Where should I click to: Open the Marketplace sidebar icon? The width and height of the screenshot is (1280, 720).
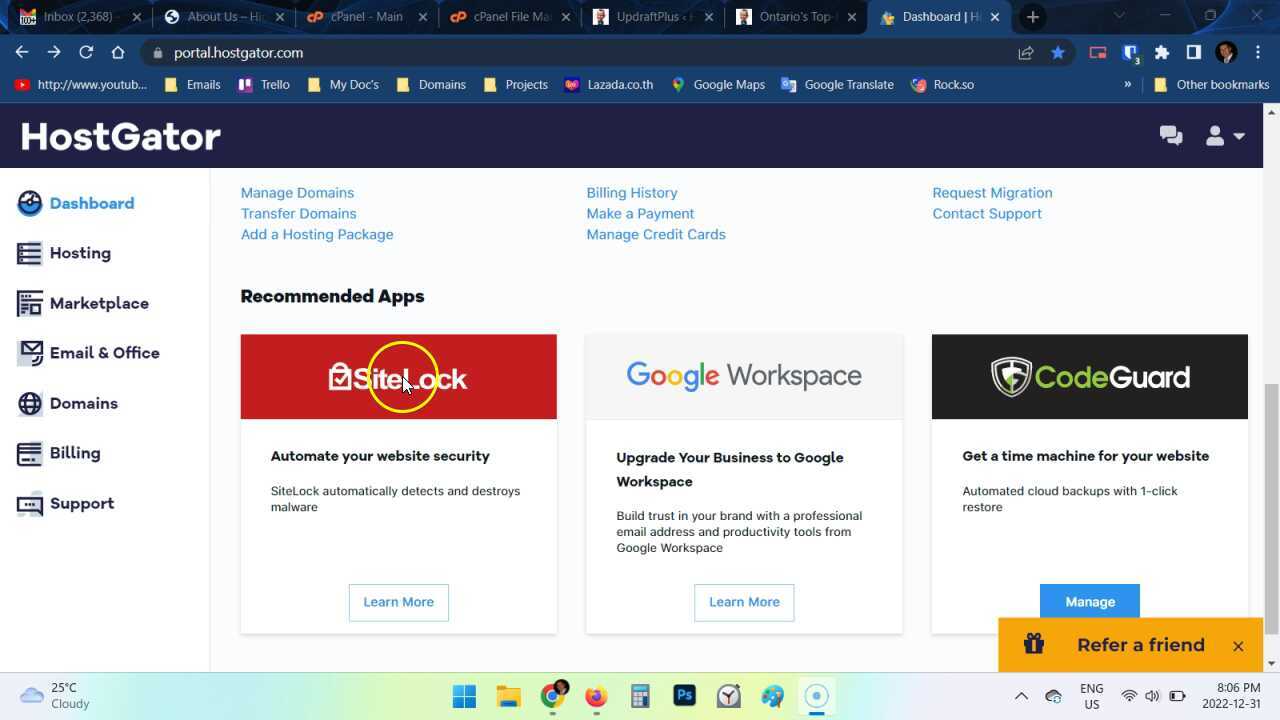point(30,303)
